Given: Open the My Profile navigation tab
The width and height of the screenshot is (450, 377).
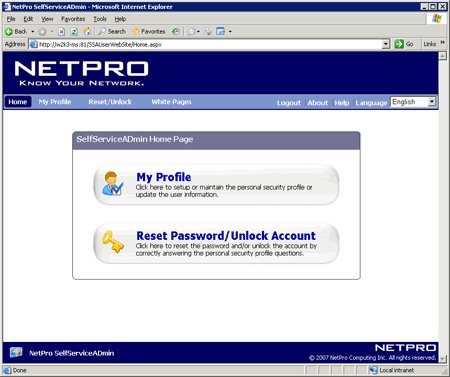Looking at the screenshot, I should coord(55,102).
